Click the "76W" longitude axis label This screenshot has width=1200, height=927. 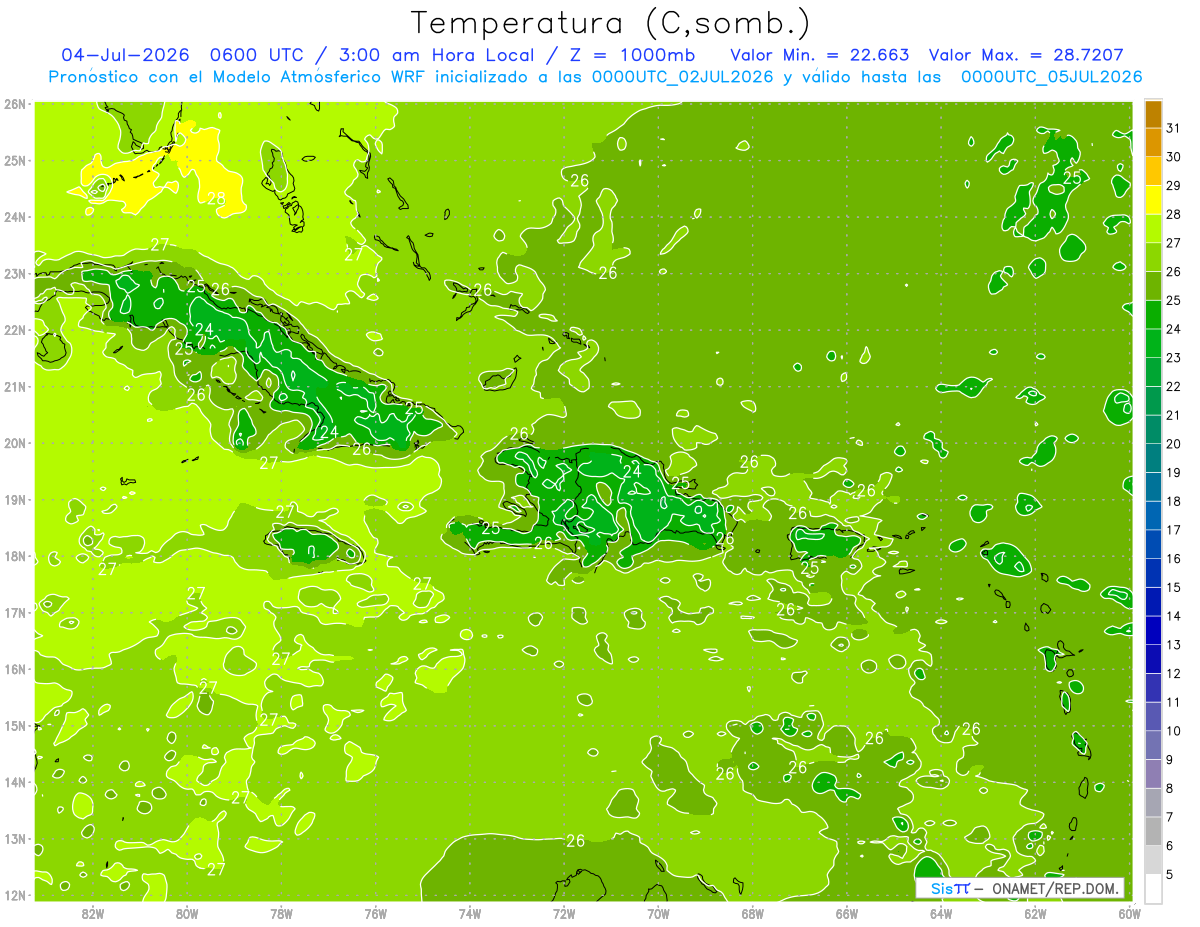(375, 914)
